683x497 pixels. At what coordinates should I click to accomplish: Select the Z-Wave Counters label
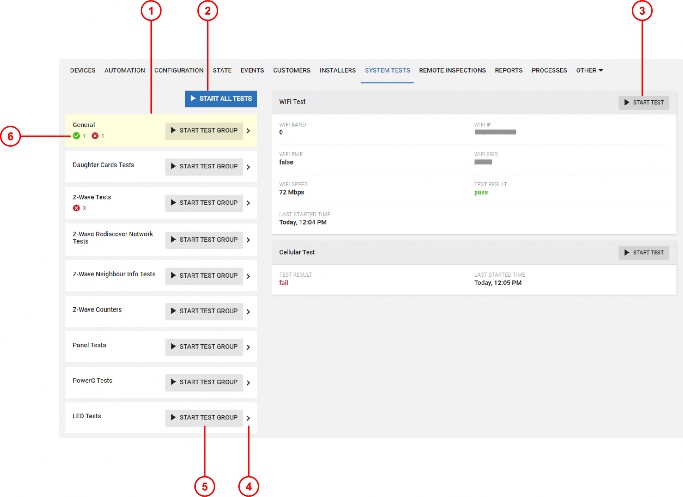(x=97, y=309)
